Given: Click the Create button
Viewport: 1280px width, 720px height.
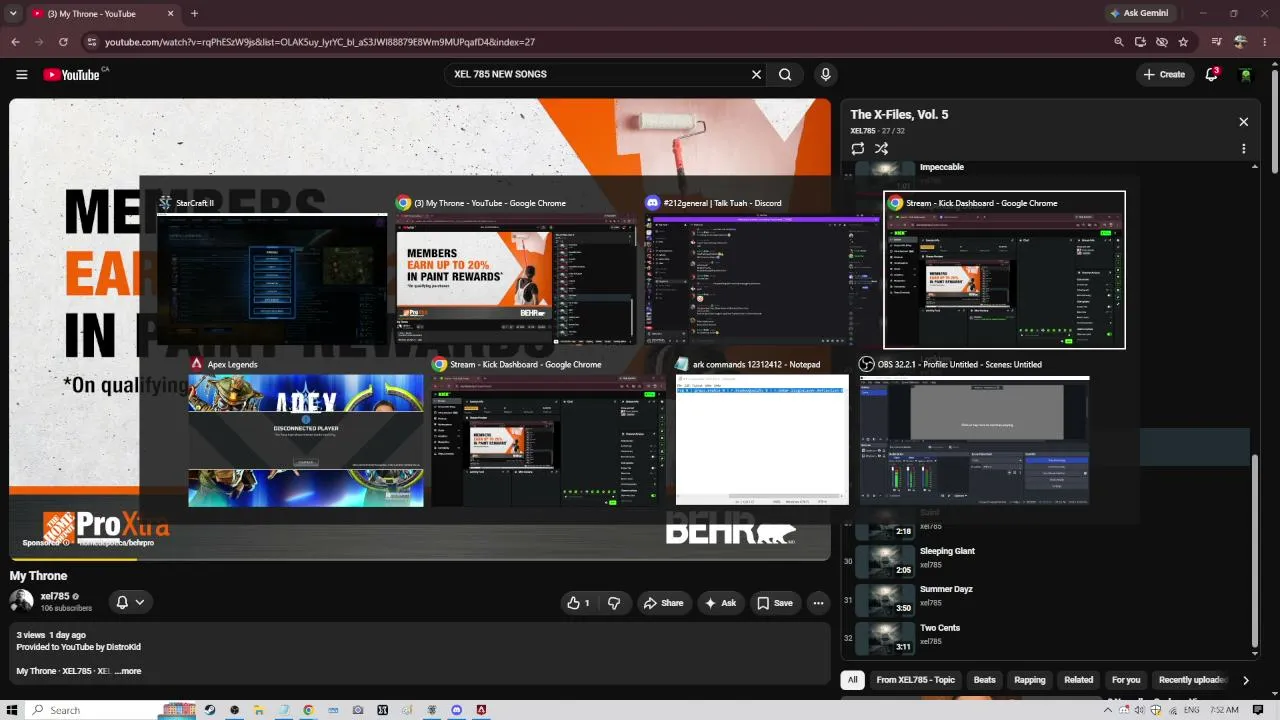Looking at the screenshot, I should tap(1164, 74).
